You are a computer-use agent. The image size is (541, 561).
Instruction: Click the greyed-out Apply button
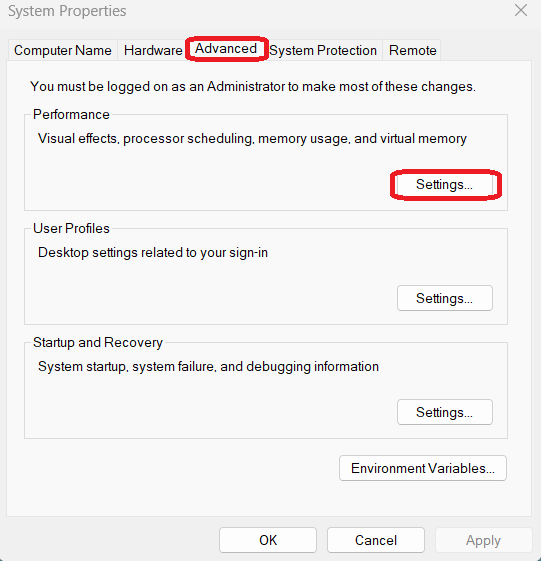tap(483, 540)
